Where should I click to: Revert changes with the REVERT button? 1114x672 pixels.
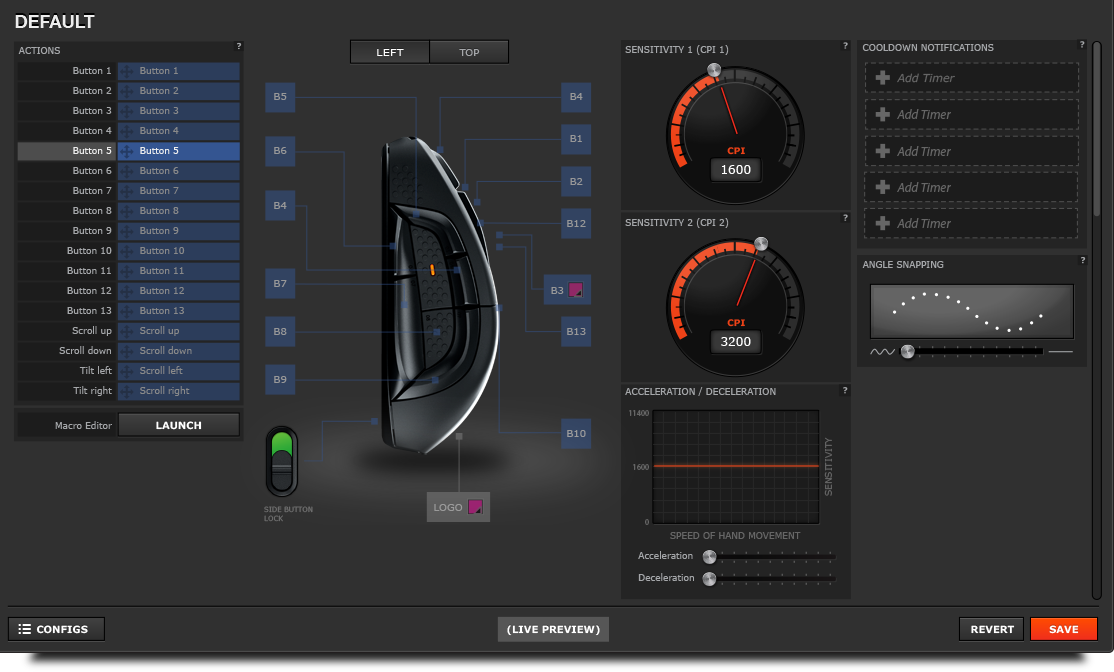(x=991, y=629)
